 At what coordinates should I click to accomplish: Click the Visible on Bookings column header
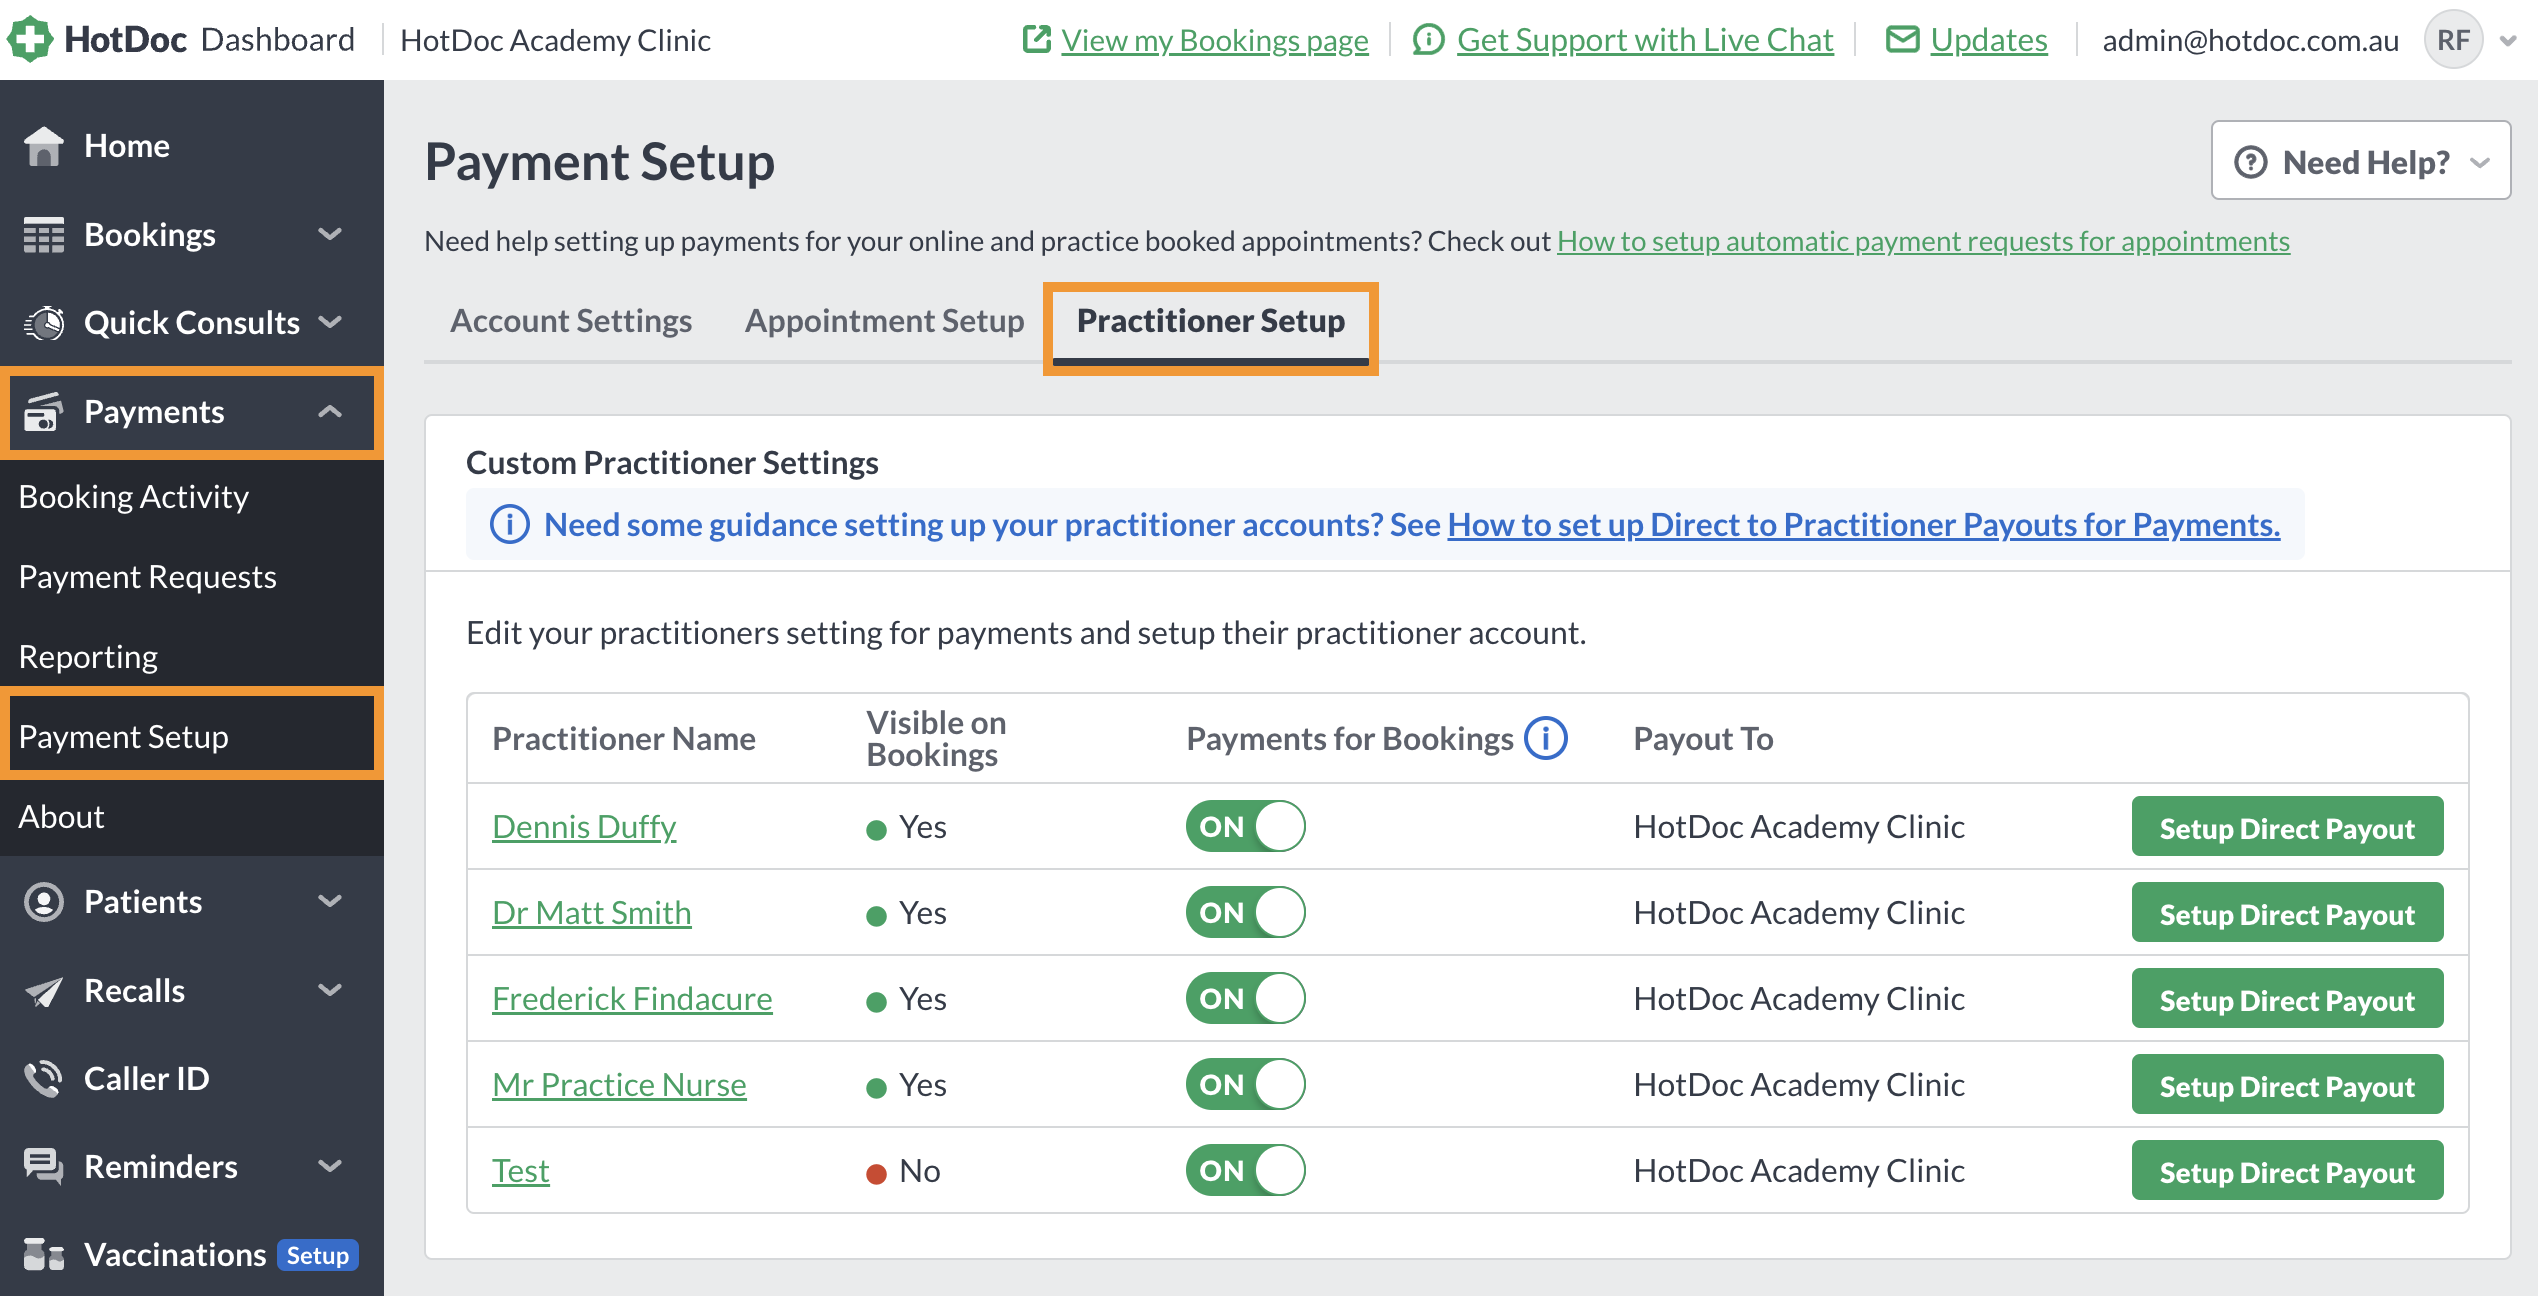(936, 739)
